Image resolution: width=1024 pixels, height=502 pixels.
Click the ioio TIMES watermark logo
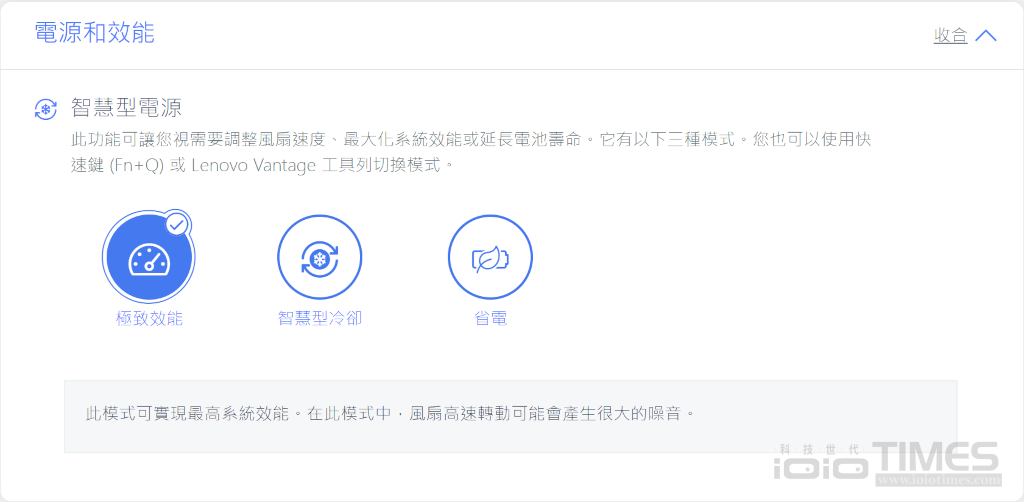pyautogui.click(x=887, y=463)
